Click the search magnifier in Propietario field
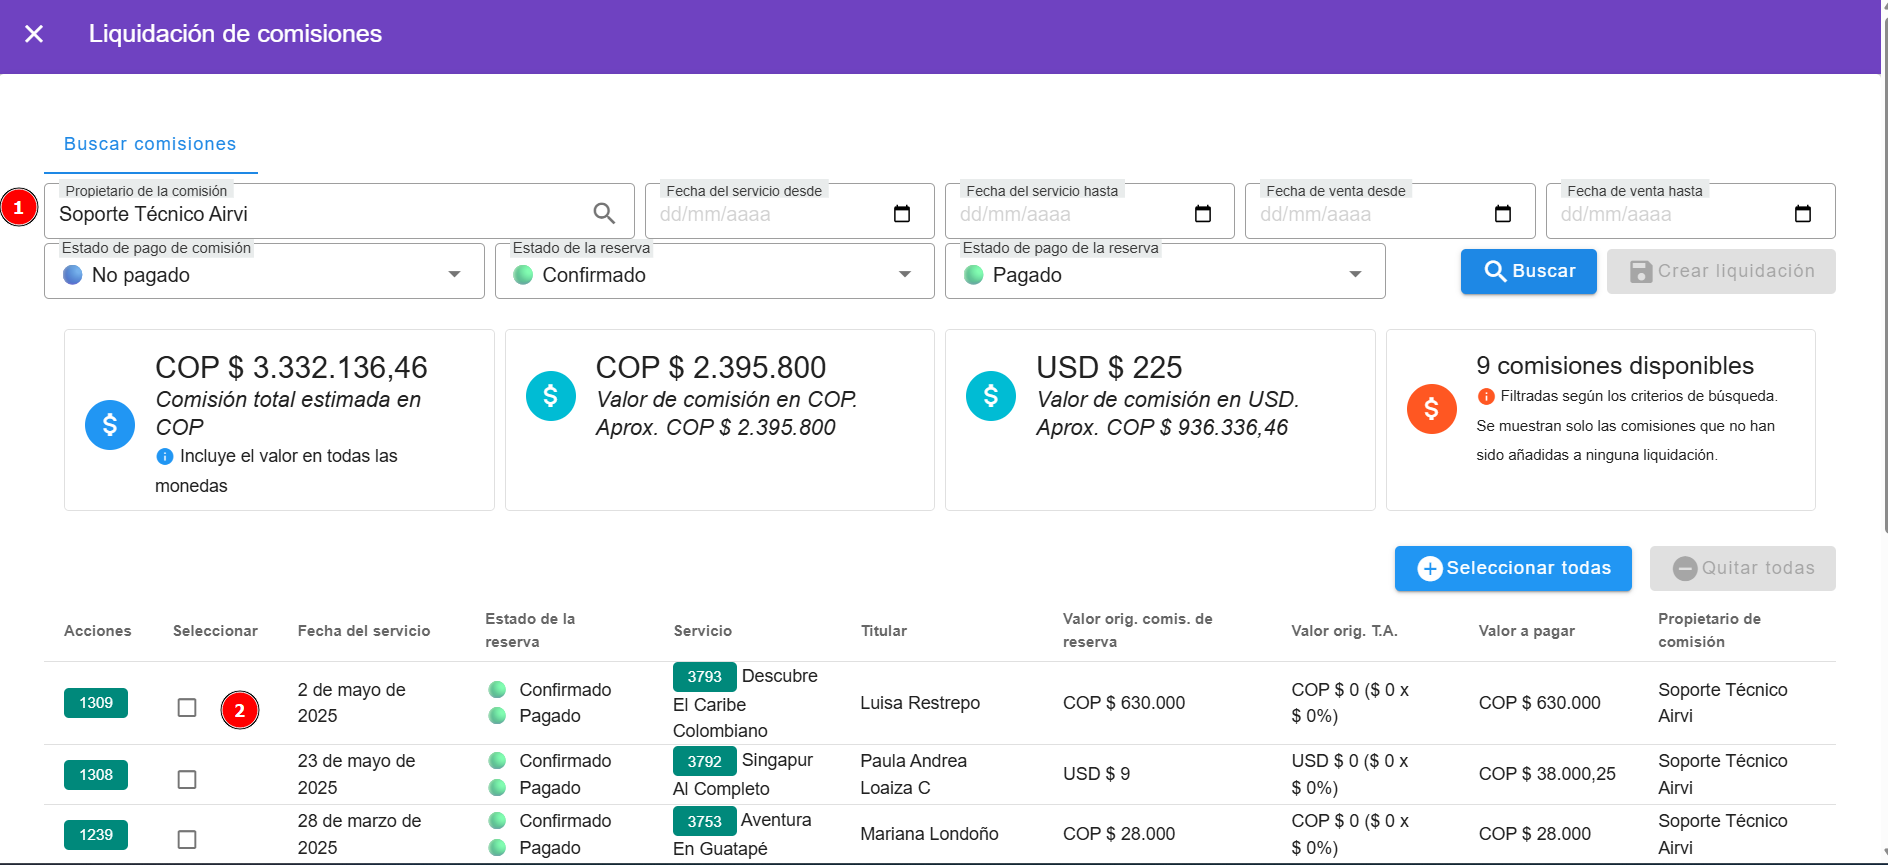Viewport: 1888px width, 865px height. pos(604,213)
